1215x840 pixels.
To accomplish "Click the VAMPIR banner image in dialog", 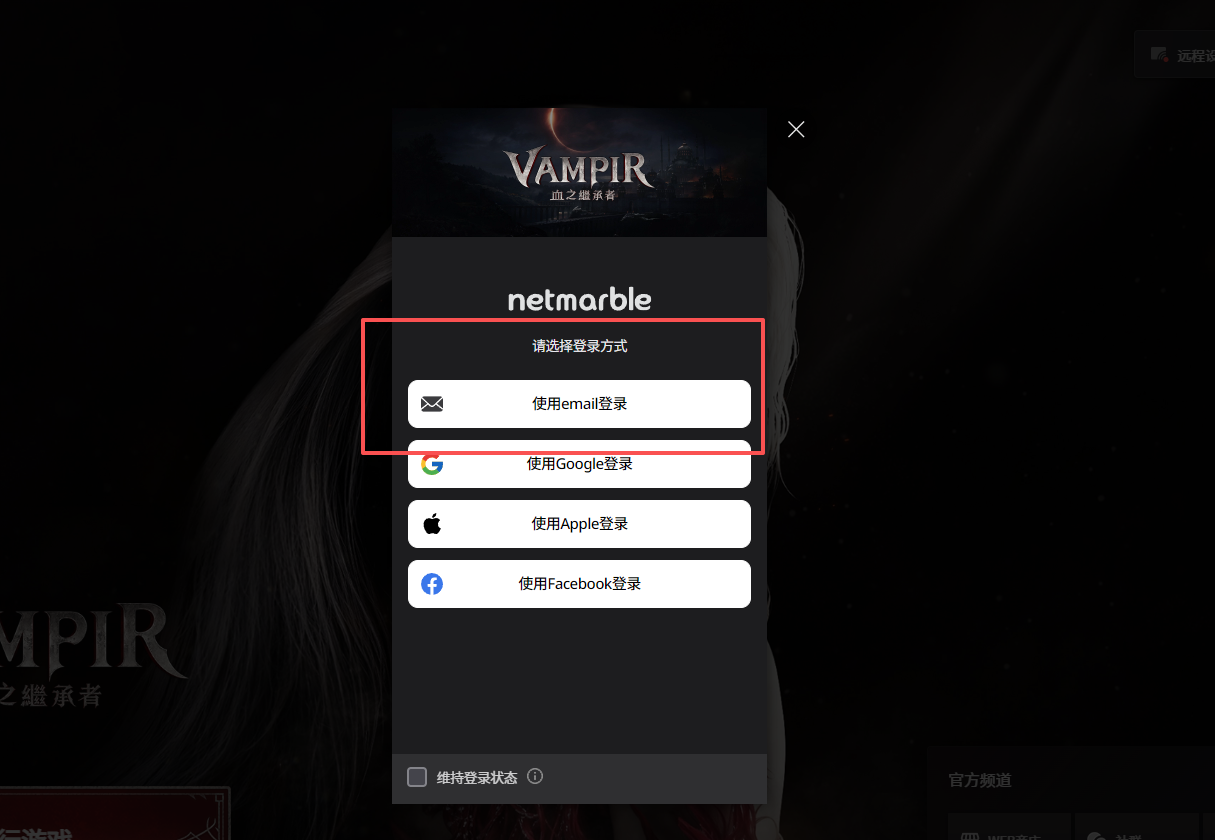I will (x=579, y=172).
